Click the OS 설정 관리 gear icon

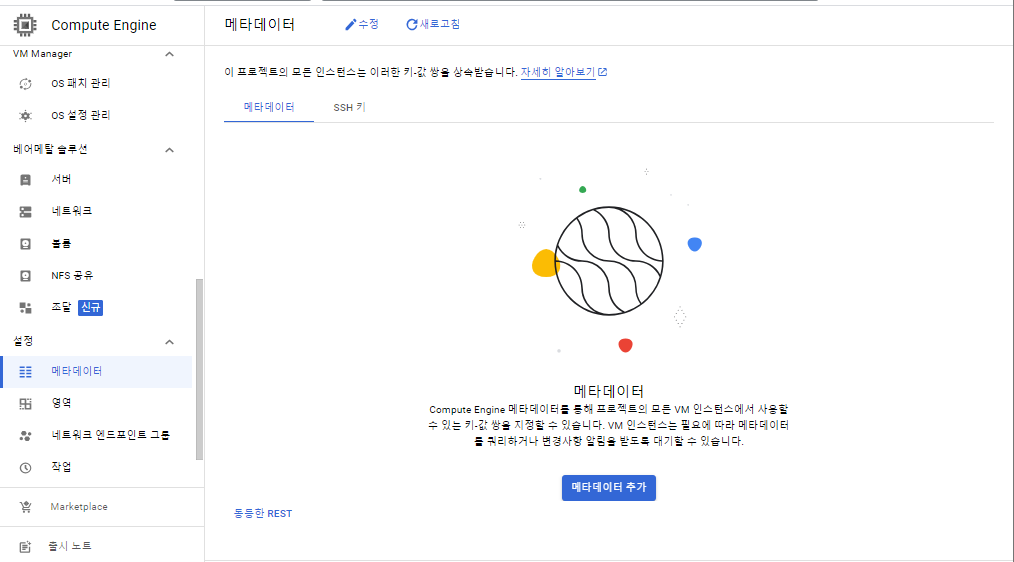[25, 116]
